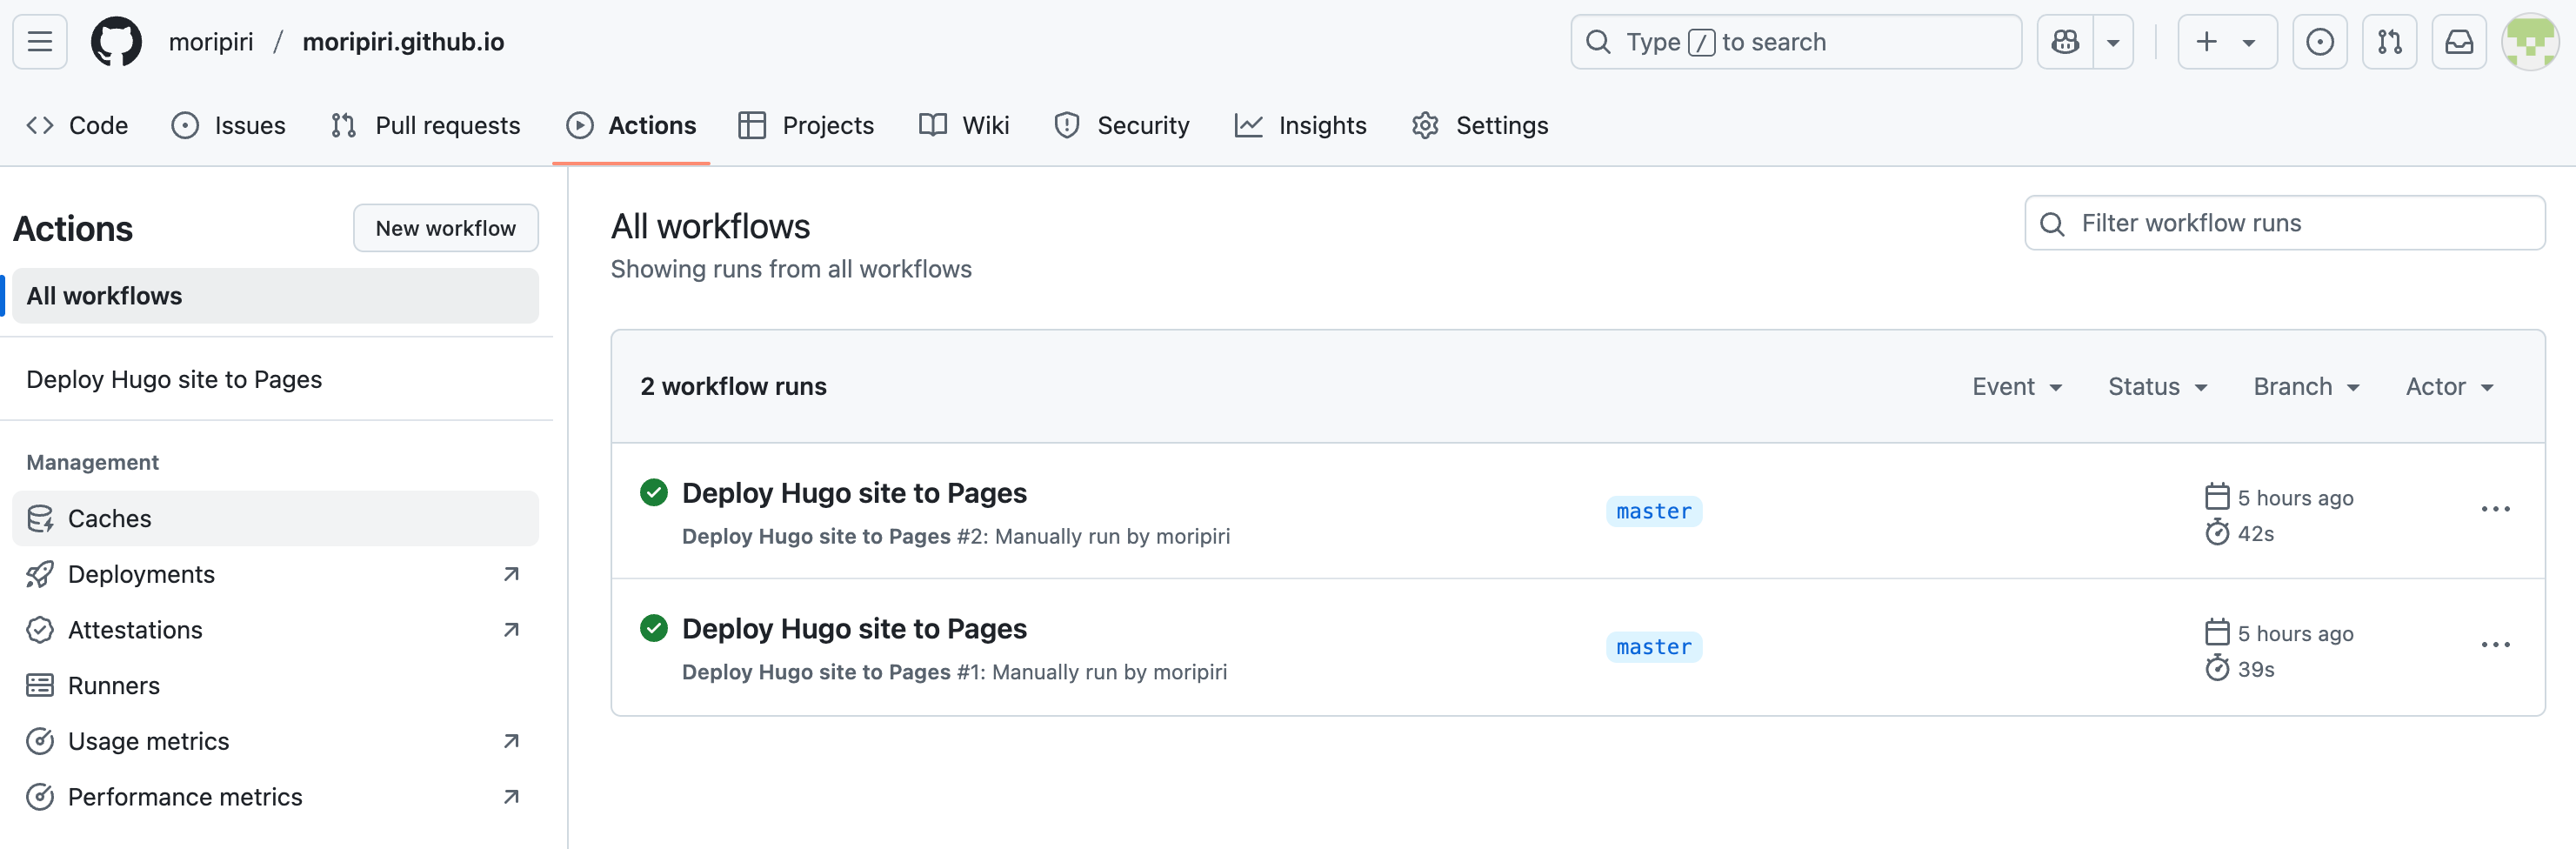Open the Security tab
Viewport: 2576px width, 849px height.
(x=1122, y=125)
